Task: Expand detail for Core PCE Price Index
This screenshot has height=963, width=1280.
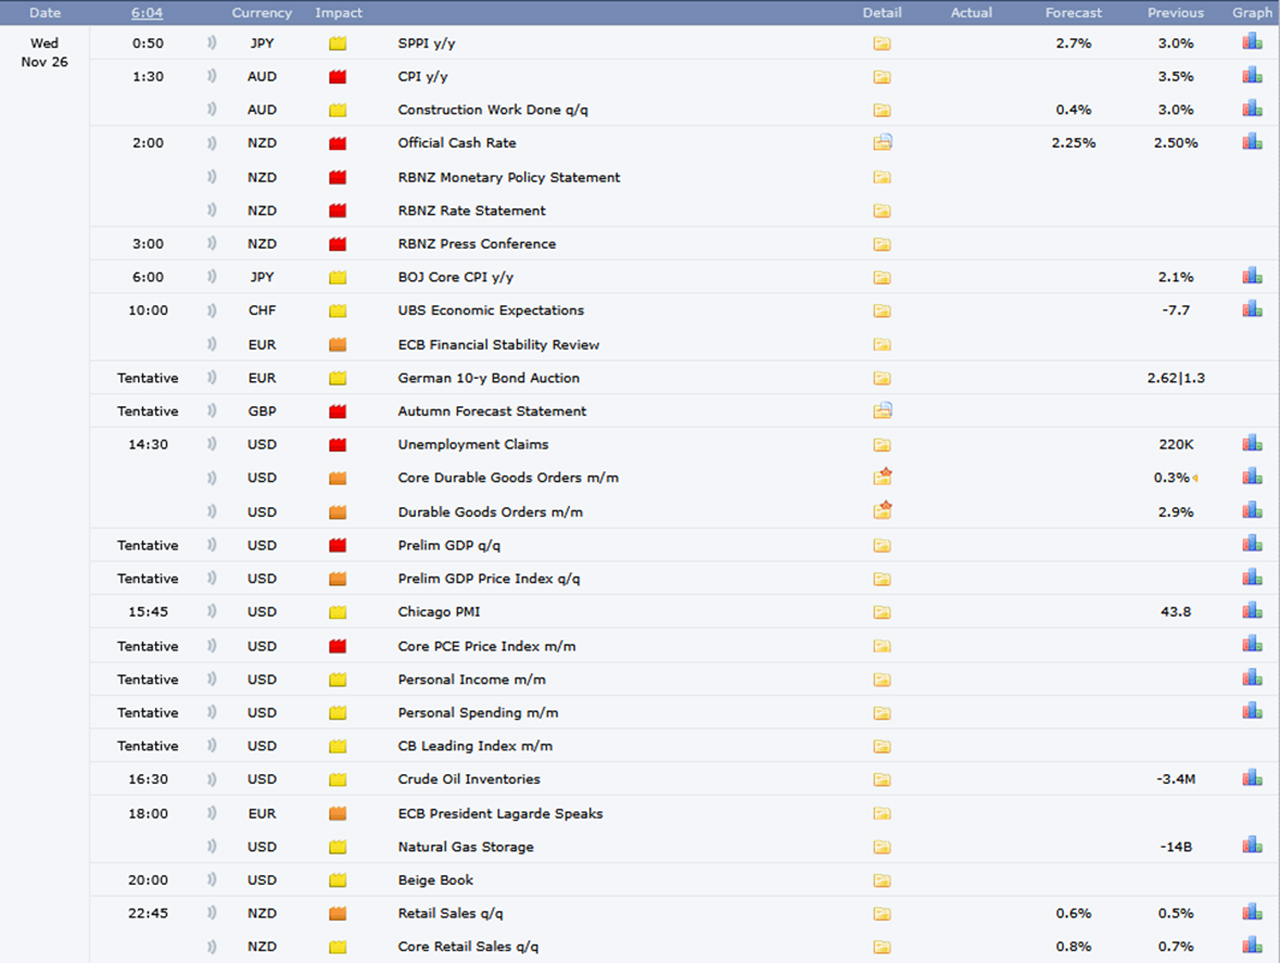Action: (882, 646)
